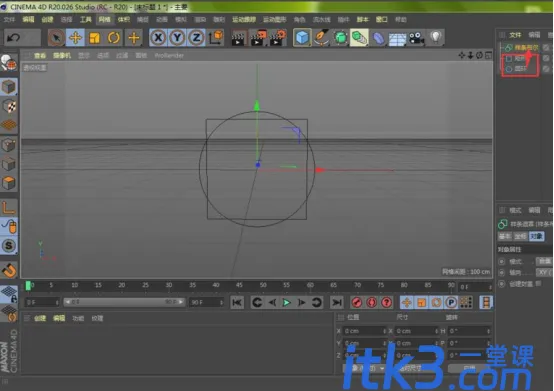Render the active view clapperboard
This screenshot has height=391, width=554.
click(238, 38)
